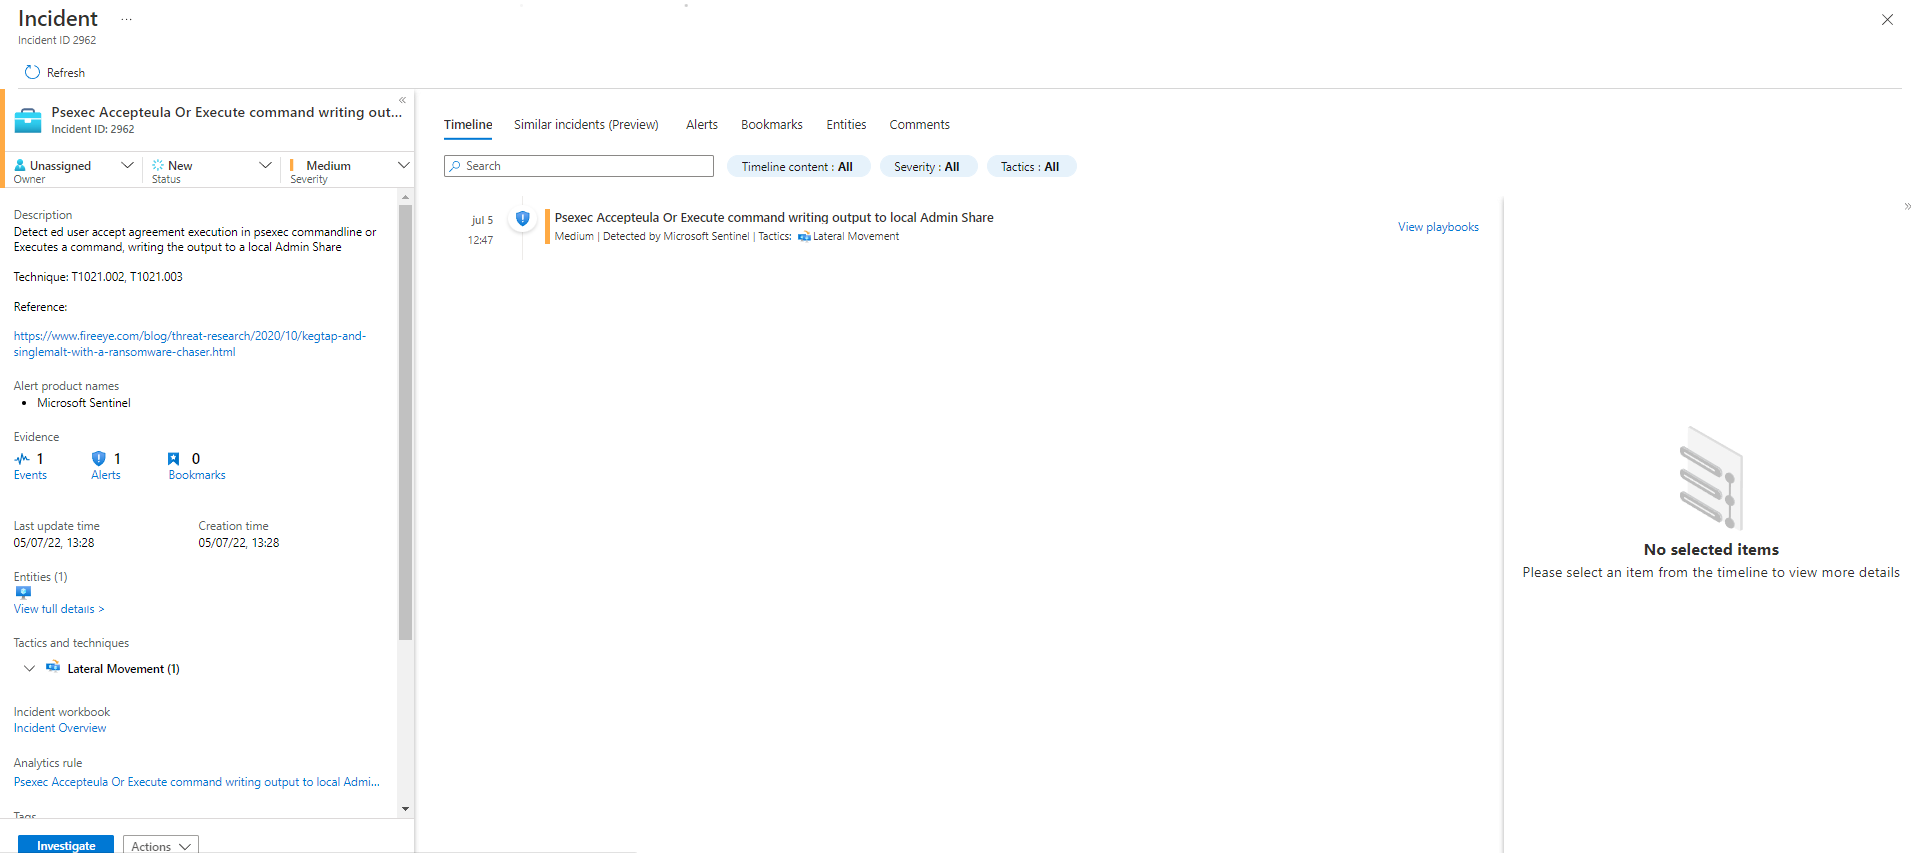Open the ellipsis more options menu
Viewport: 1911px width, 853px height.
(126, 19)
